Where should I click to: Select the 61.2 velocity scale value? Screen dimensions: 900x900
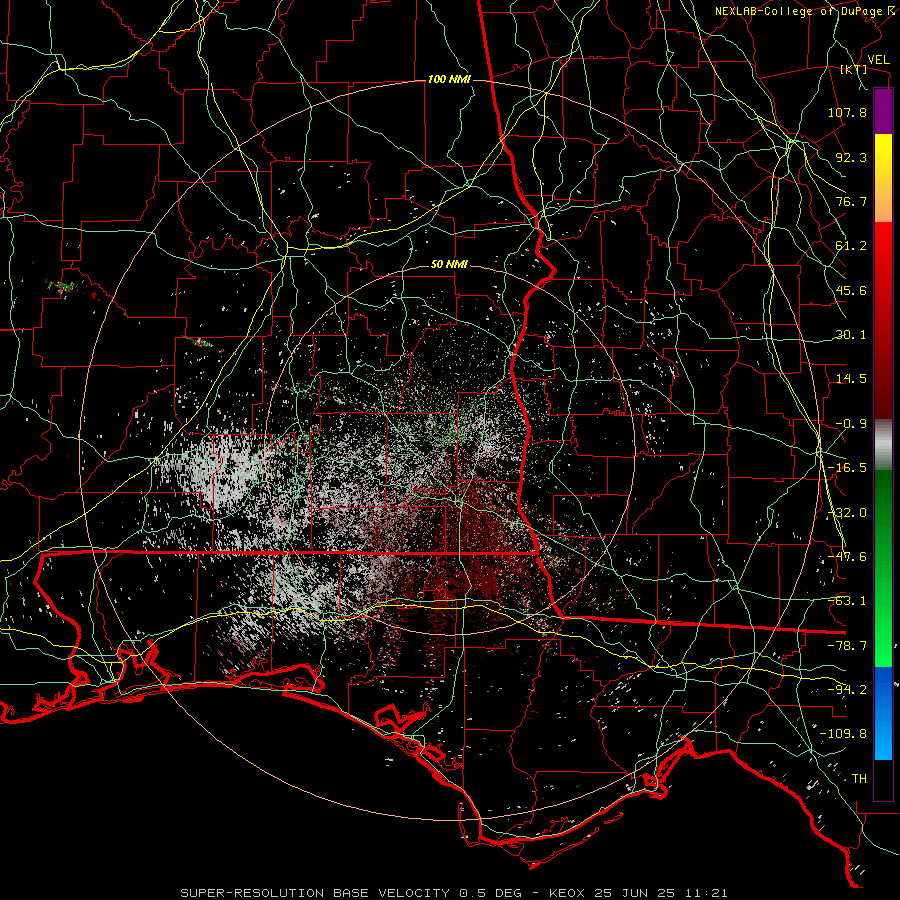851,246
